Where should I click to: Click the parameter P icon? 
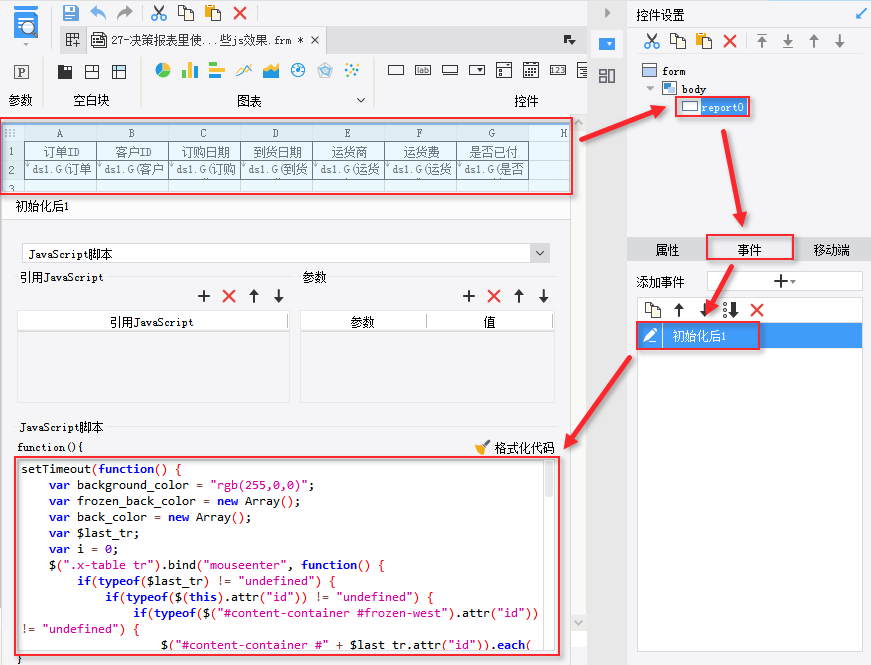[21, 72]
